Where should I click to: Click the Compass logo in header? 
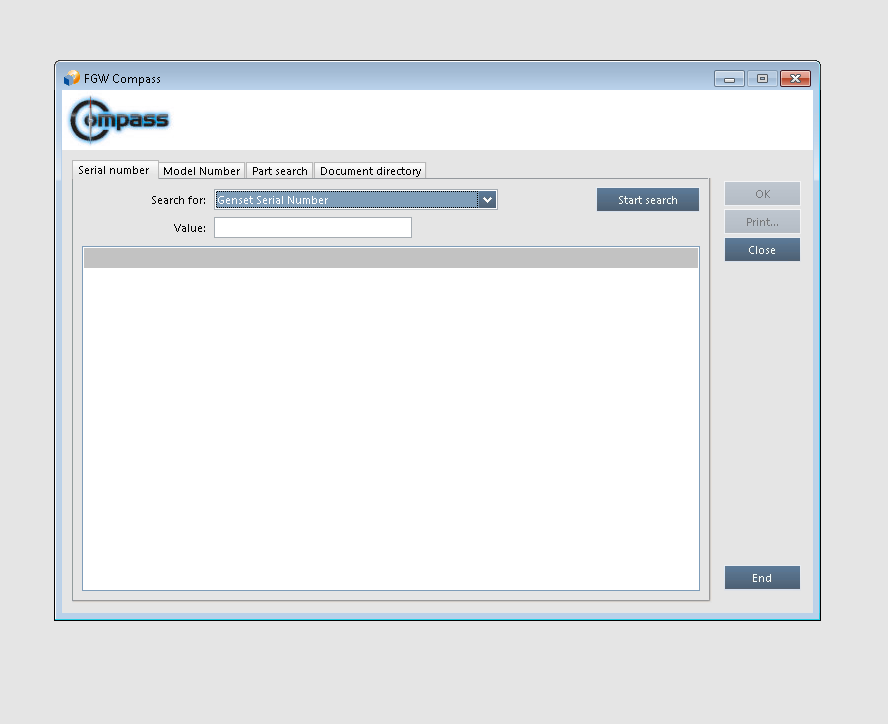click(120, 121)
